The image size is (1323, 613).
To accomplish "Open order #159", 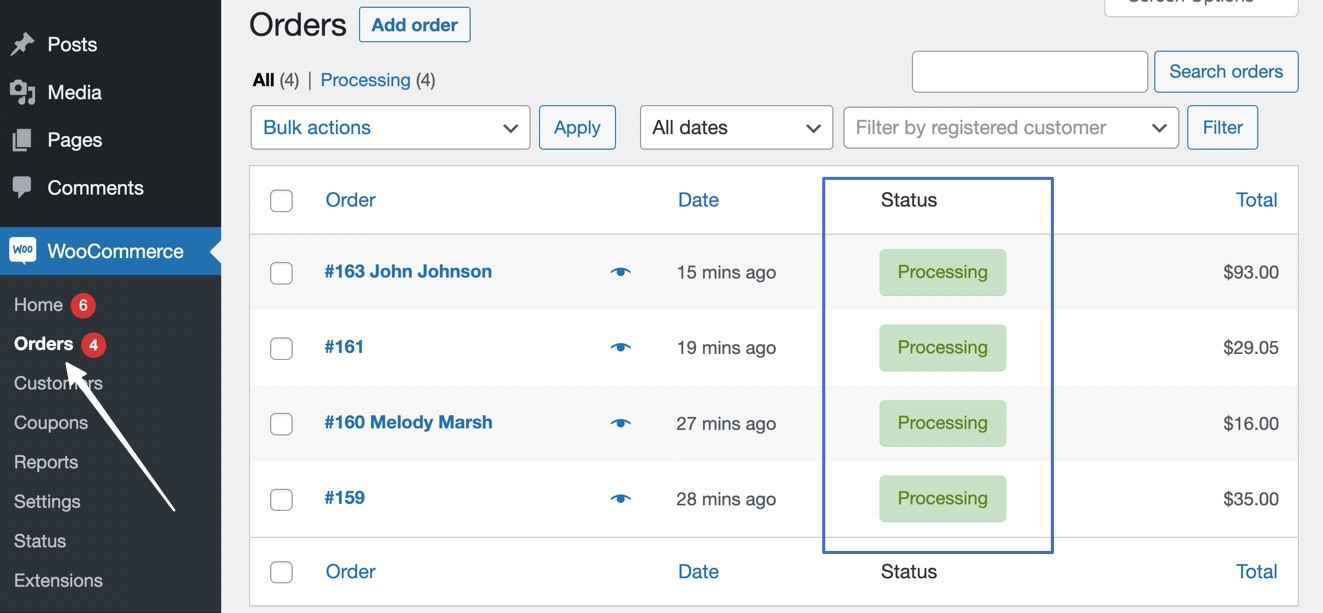I will [x=344, y=497].
